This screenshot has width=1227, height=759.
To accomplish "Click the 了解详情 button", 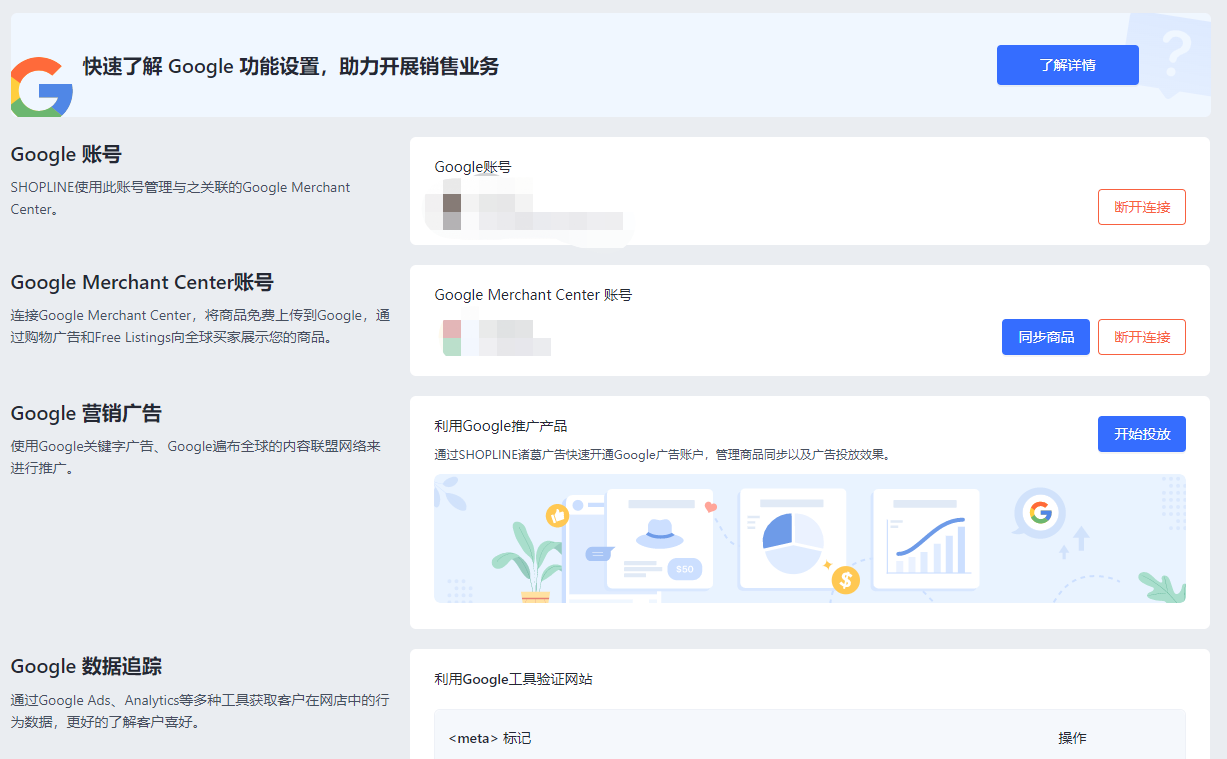I will pos(1067,64).
